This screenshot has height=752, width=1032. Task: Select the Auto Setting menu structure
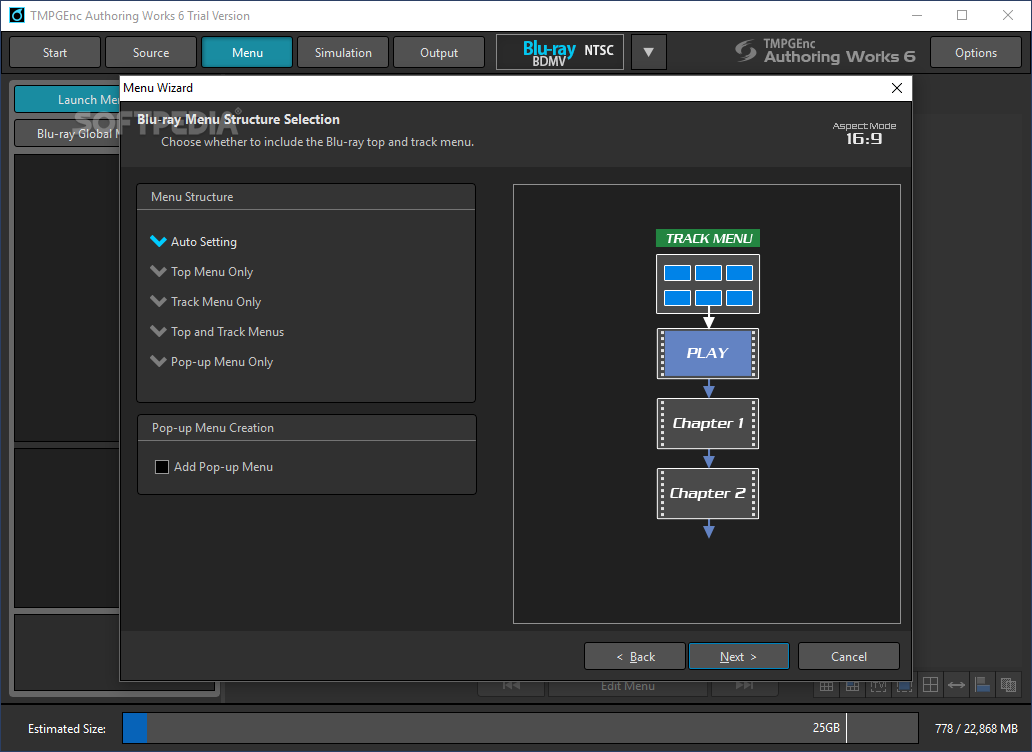click(x=194, y=241)
